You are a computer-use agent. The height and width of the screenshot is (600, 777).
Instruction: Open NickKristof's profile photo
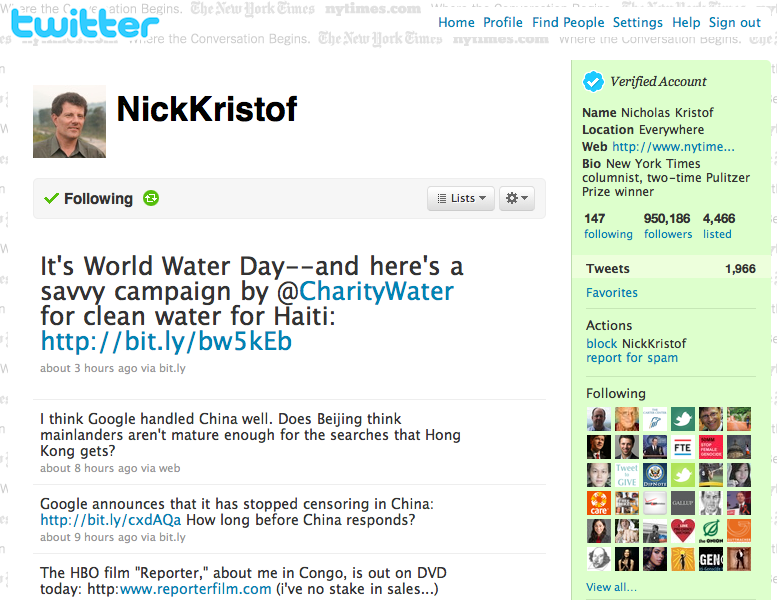pos(69,121)
